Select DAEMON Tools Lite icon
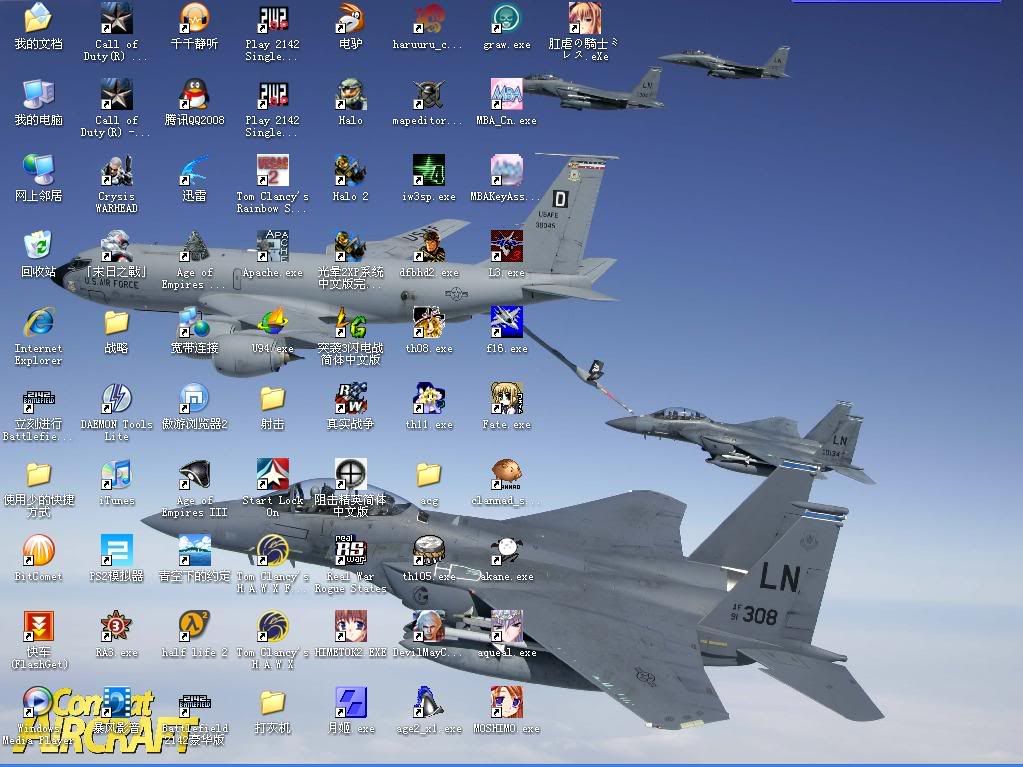The width and height of the screenshot is (1023, 767). point(117,399)
